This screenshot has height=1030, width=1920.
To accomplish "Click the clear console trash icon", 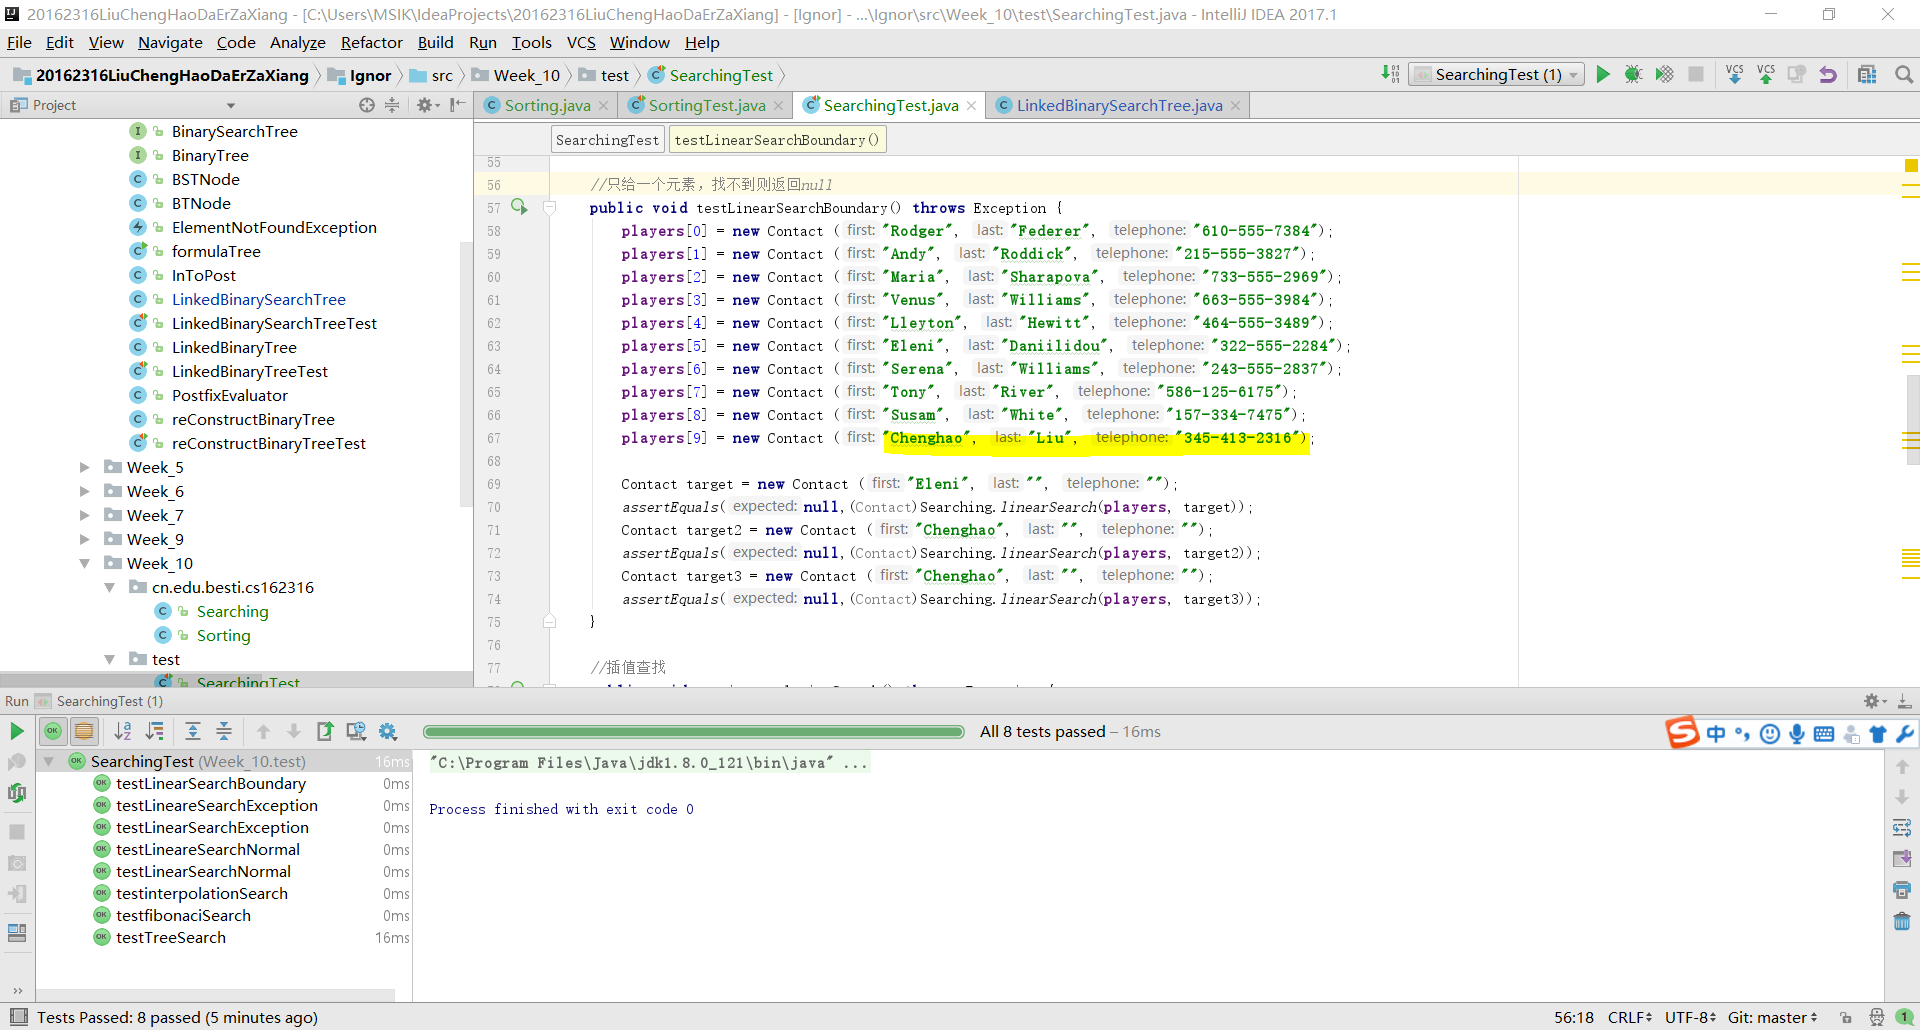I will [x=1902, y=921].
